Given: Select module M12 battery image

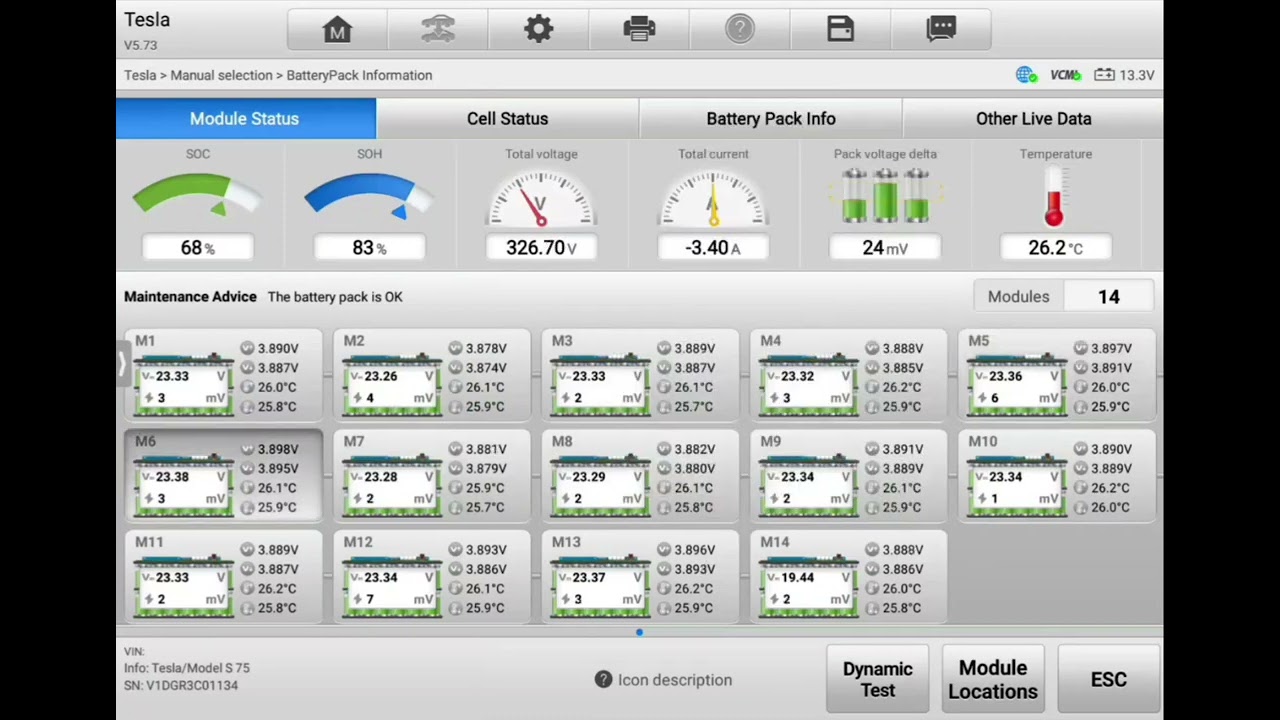Looking at the screenshot, I should (x=392, y=586).
